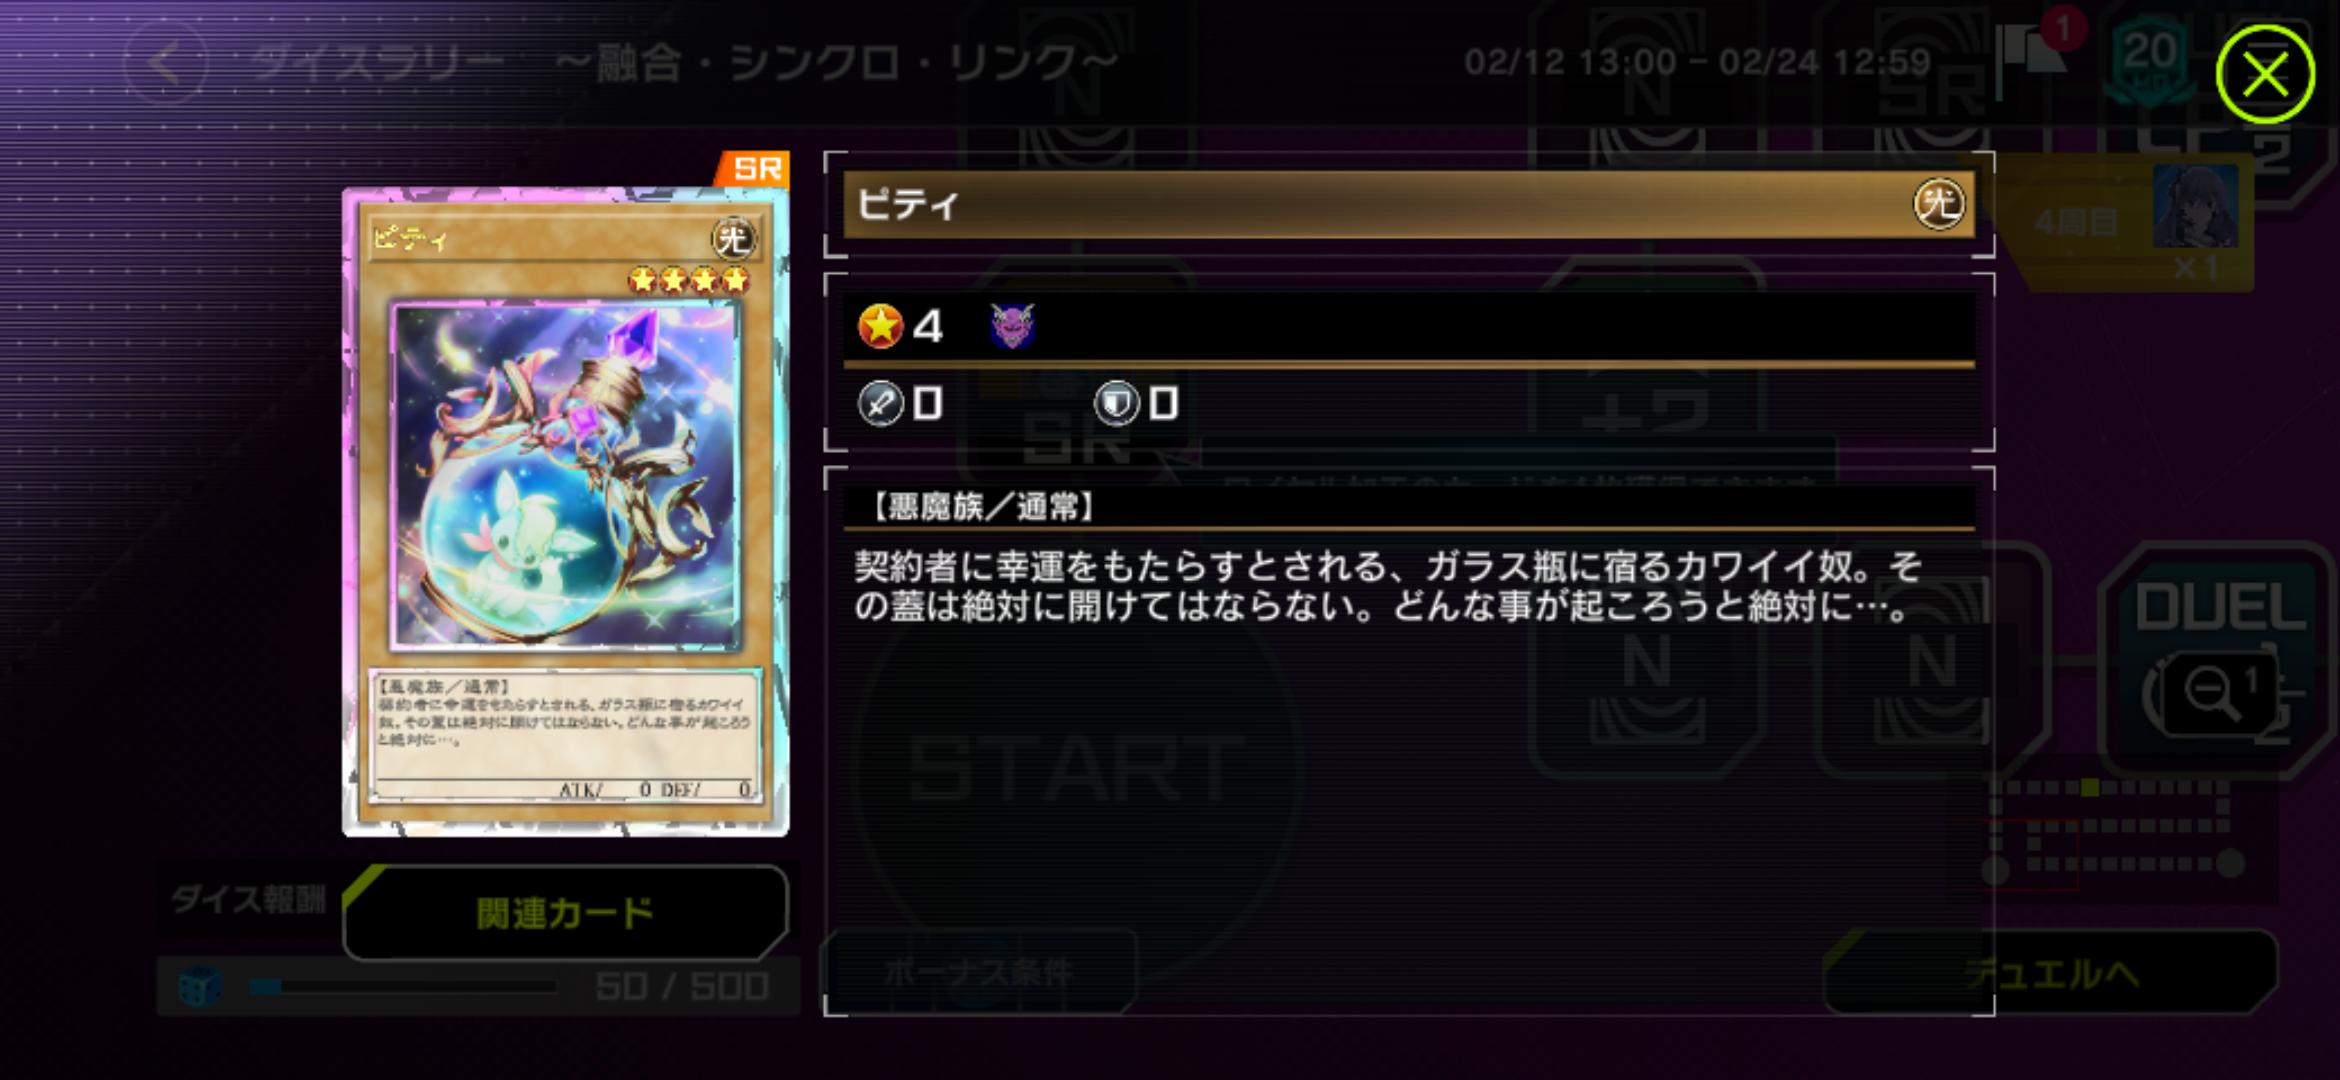Click the level star icon
Viewport: 2340px width, 1080px height.
[880, 326]
